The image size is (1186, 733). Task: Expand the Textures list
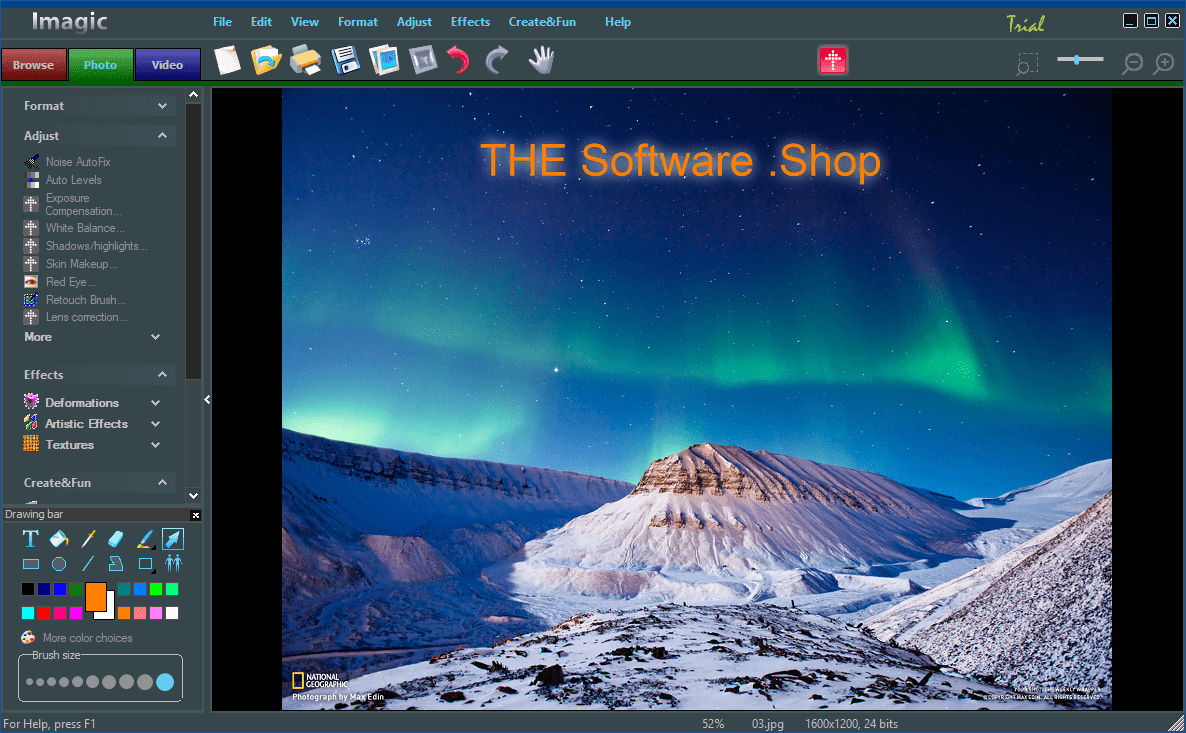(x=156, y=445)
